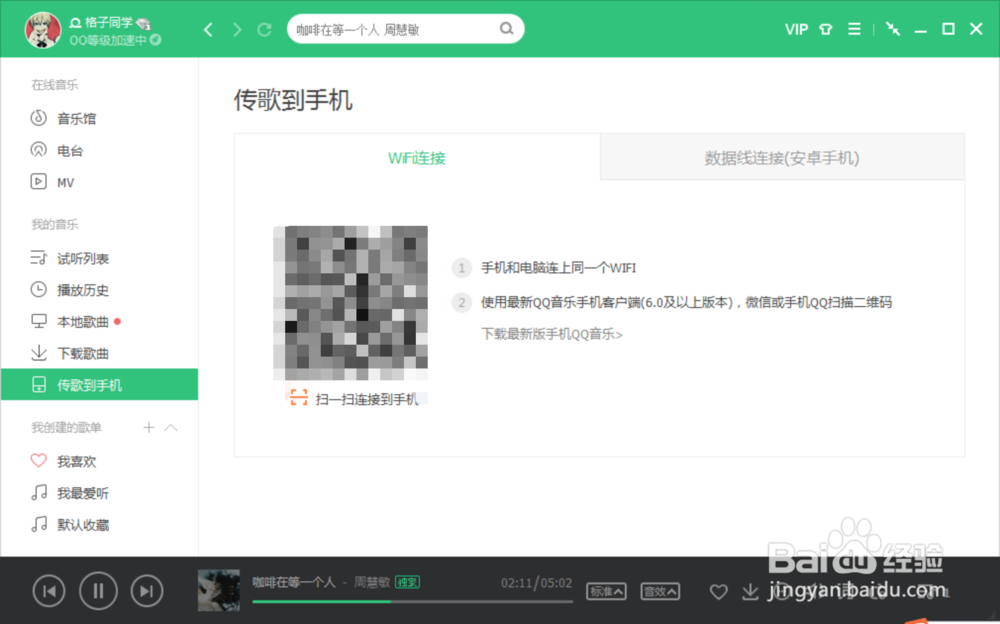Toggle the heart to favorite the playing song

(x=718, y=592)
